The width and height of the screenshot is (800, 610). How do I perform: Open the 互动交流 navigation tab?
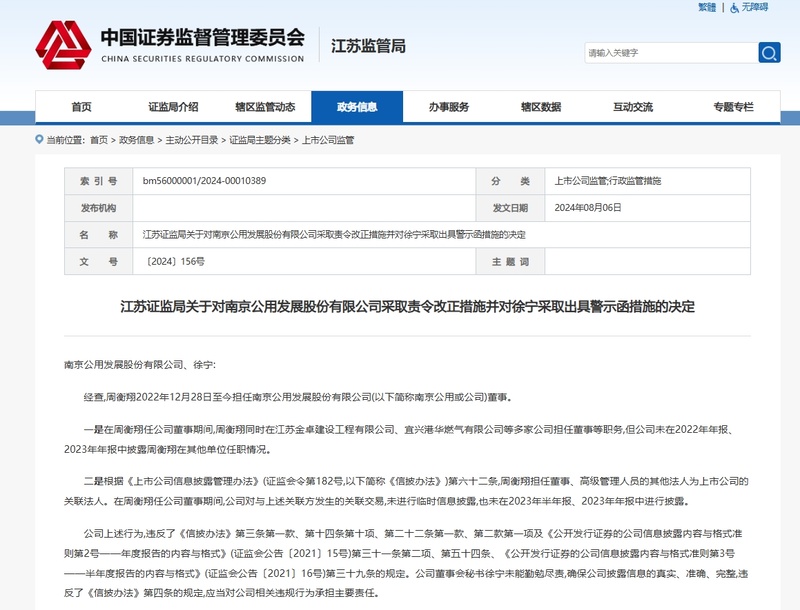(x=633, y=107)
